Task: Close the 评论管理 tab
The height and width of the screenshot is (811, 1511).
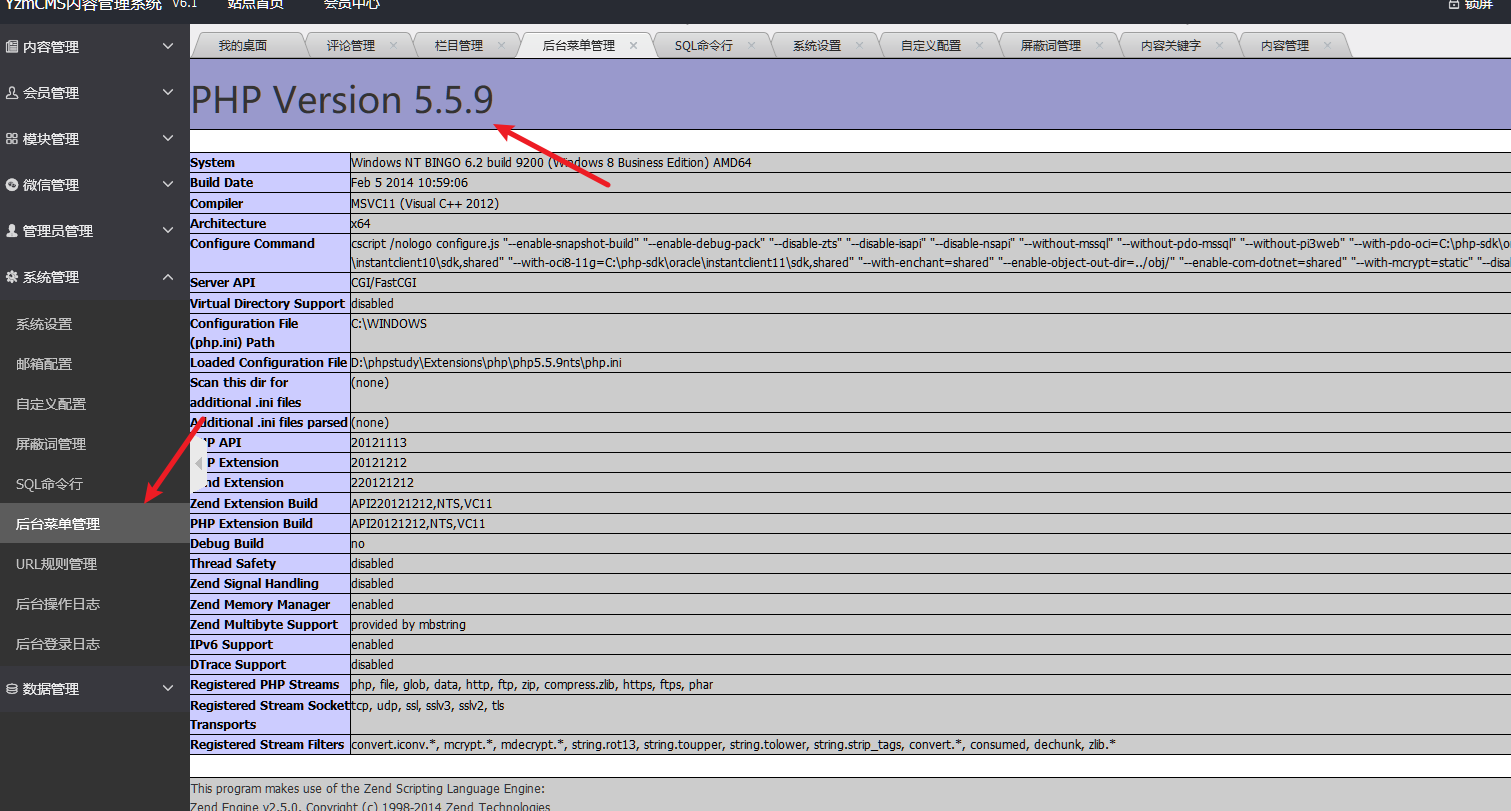Action: (x=394, y=45)
